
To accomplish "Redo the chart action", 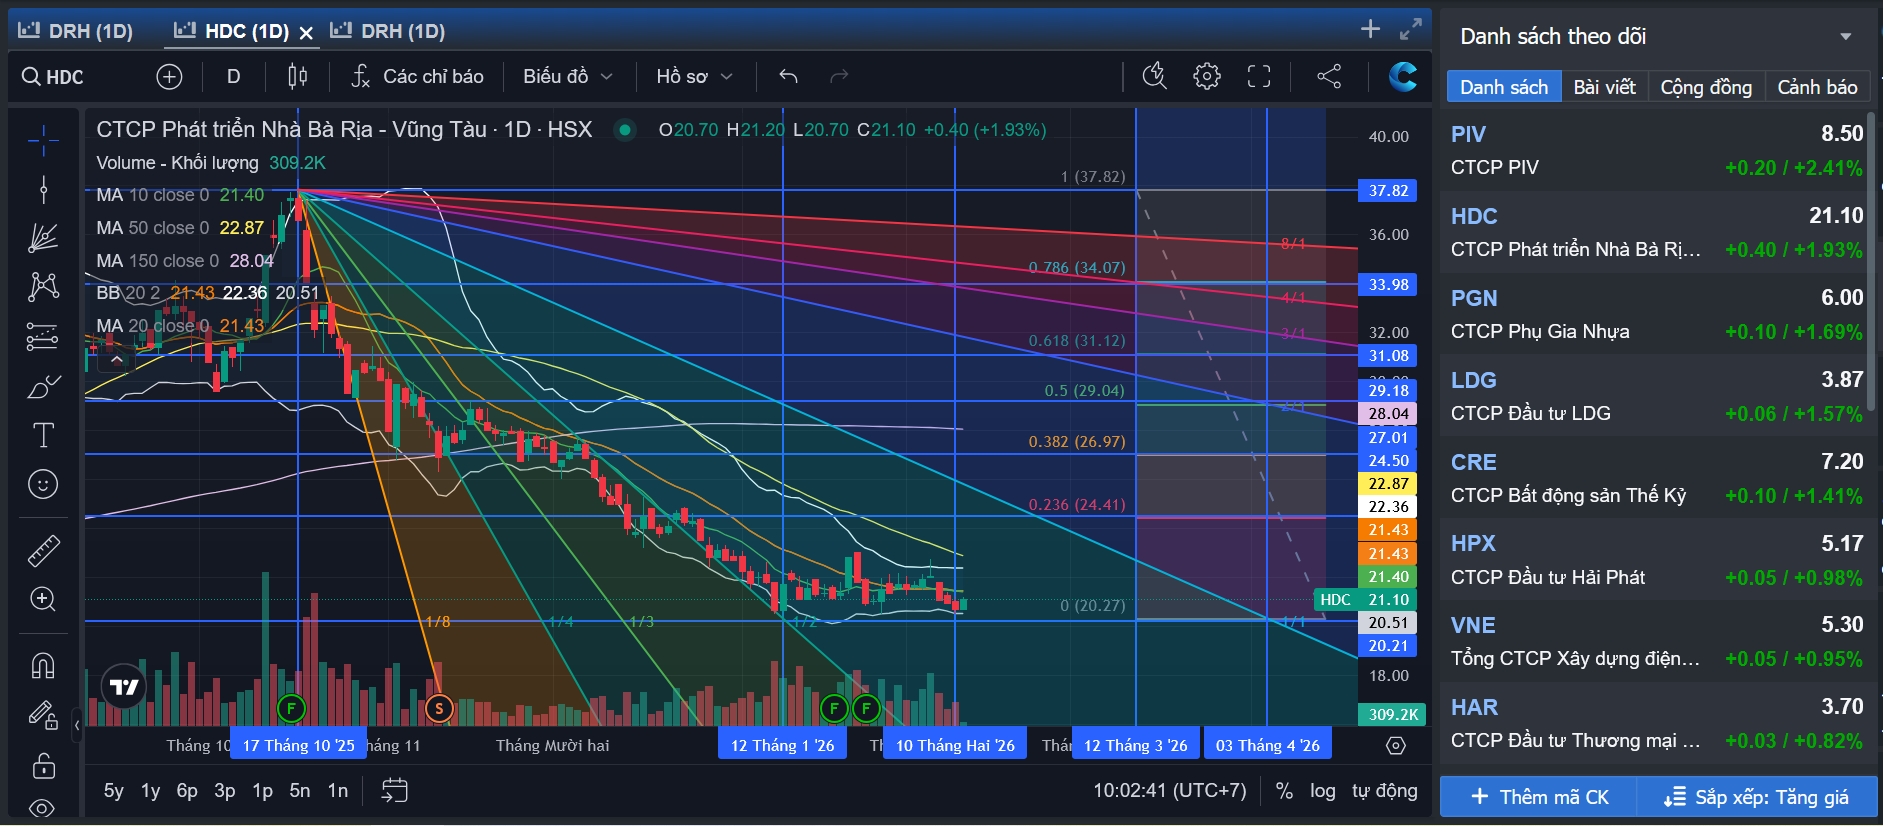I will click(x=839, y=77).
